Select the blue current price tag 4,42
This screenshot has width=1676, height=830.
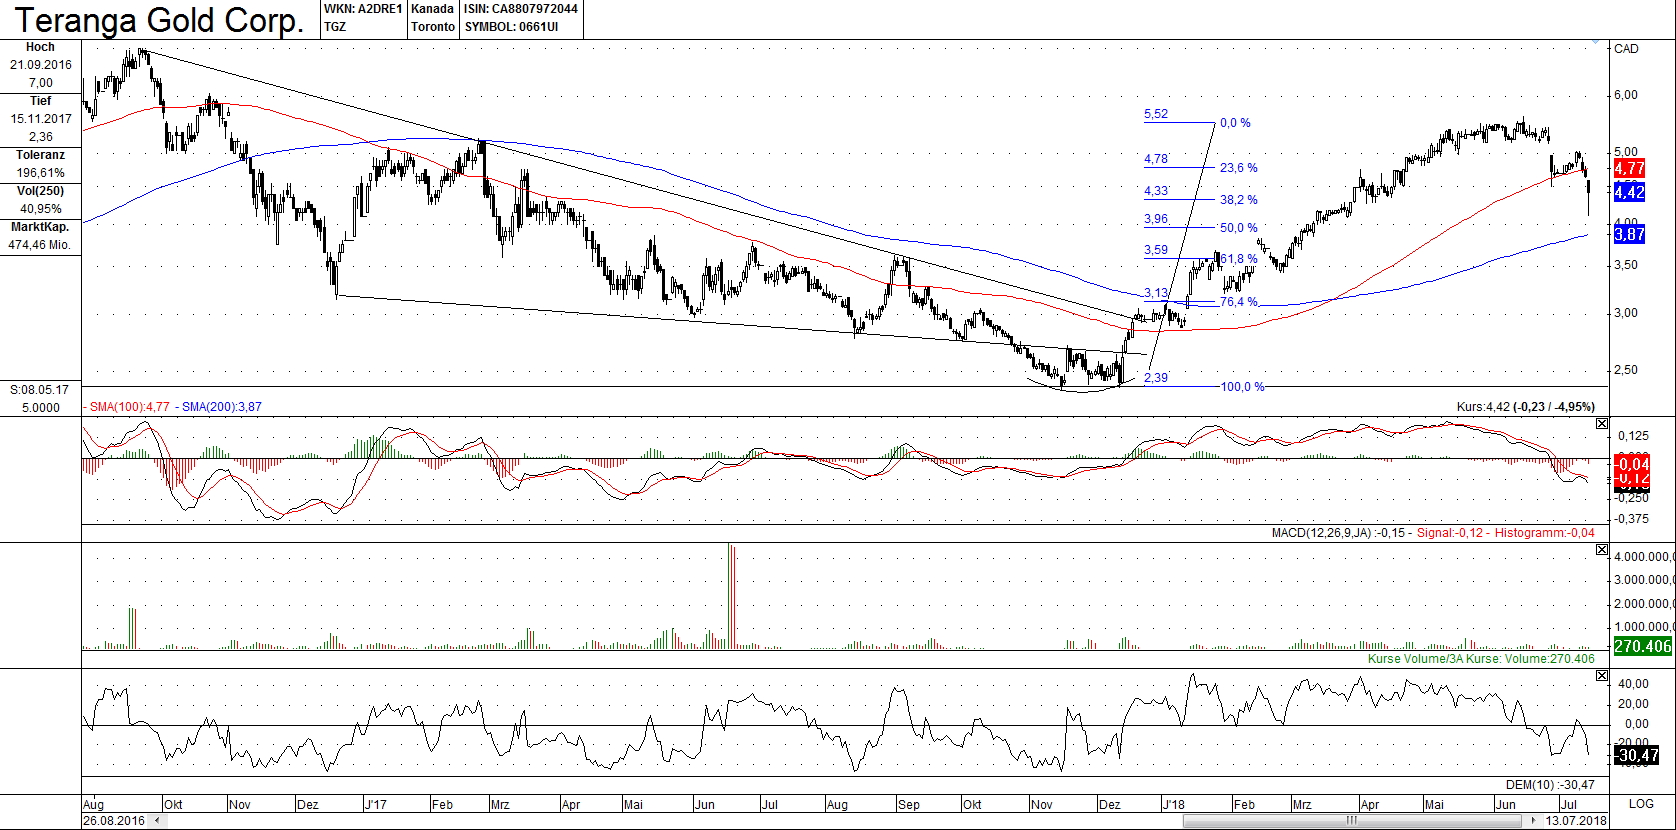1629,192
